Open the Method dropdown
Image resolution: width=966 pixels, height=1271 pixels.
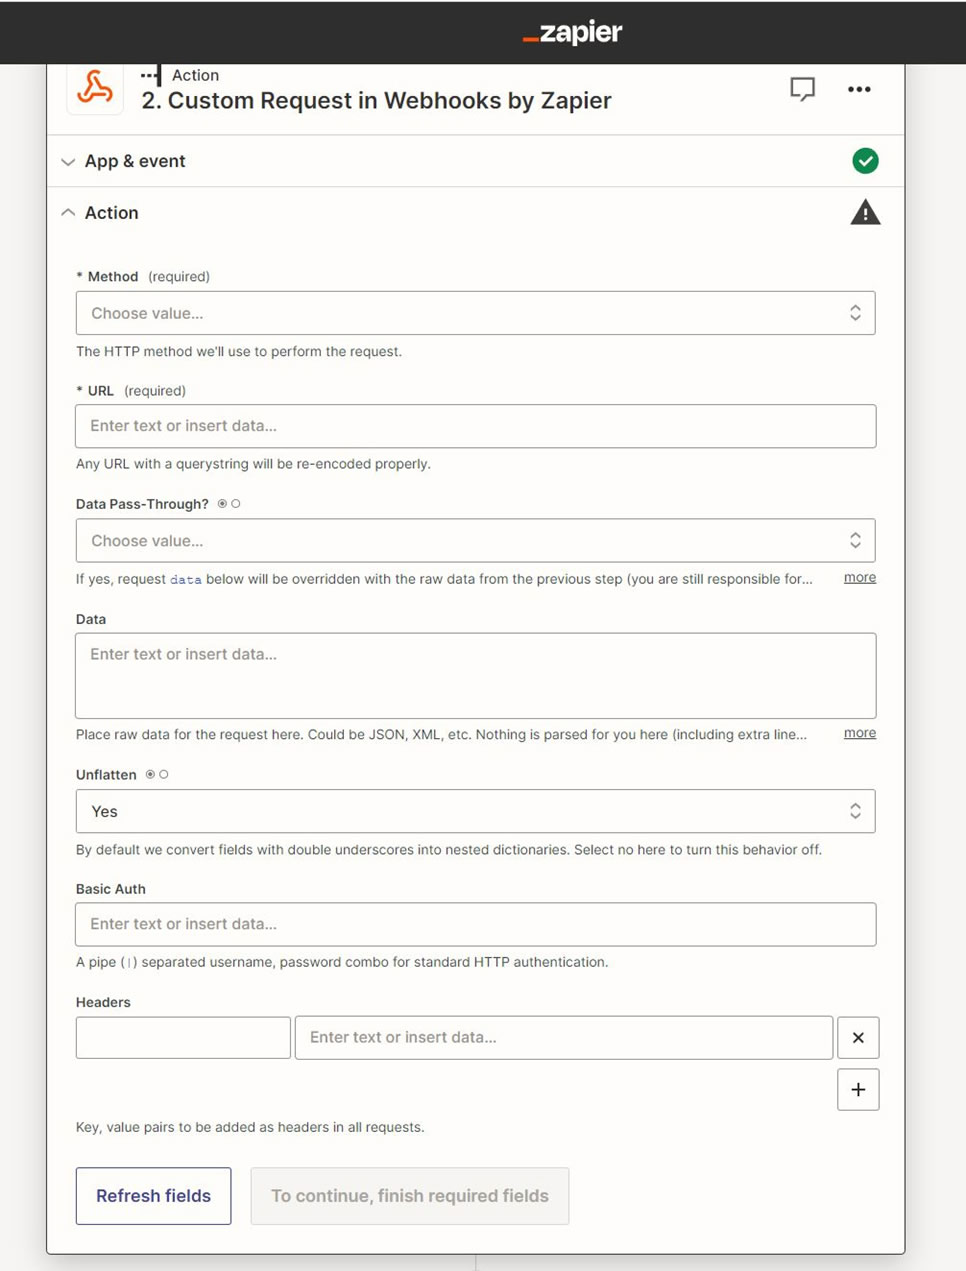[x=475, y=313]
